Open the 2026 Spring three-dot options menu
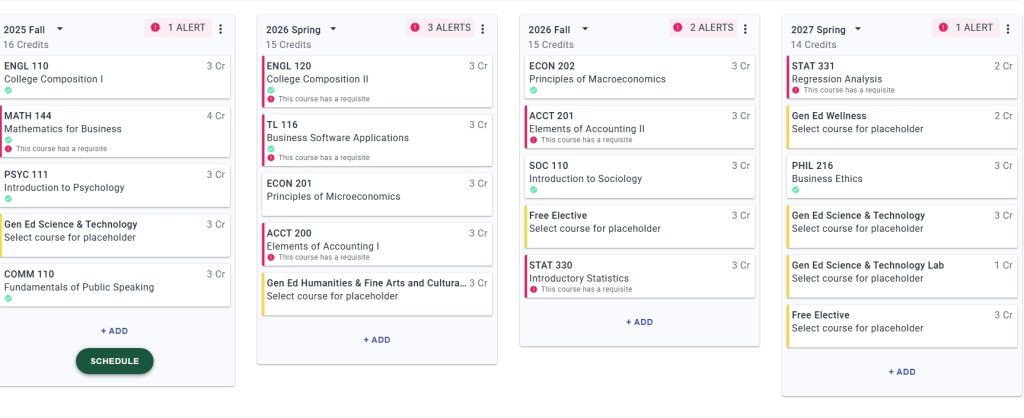 (482, 29)
